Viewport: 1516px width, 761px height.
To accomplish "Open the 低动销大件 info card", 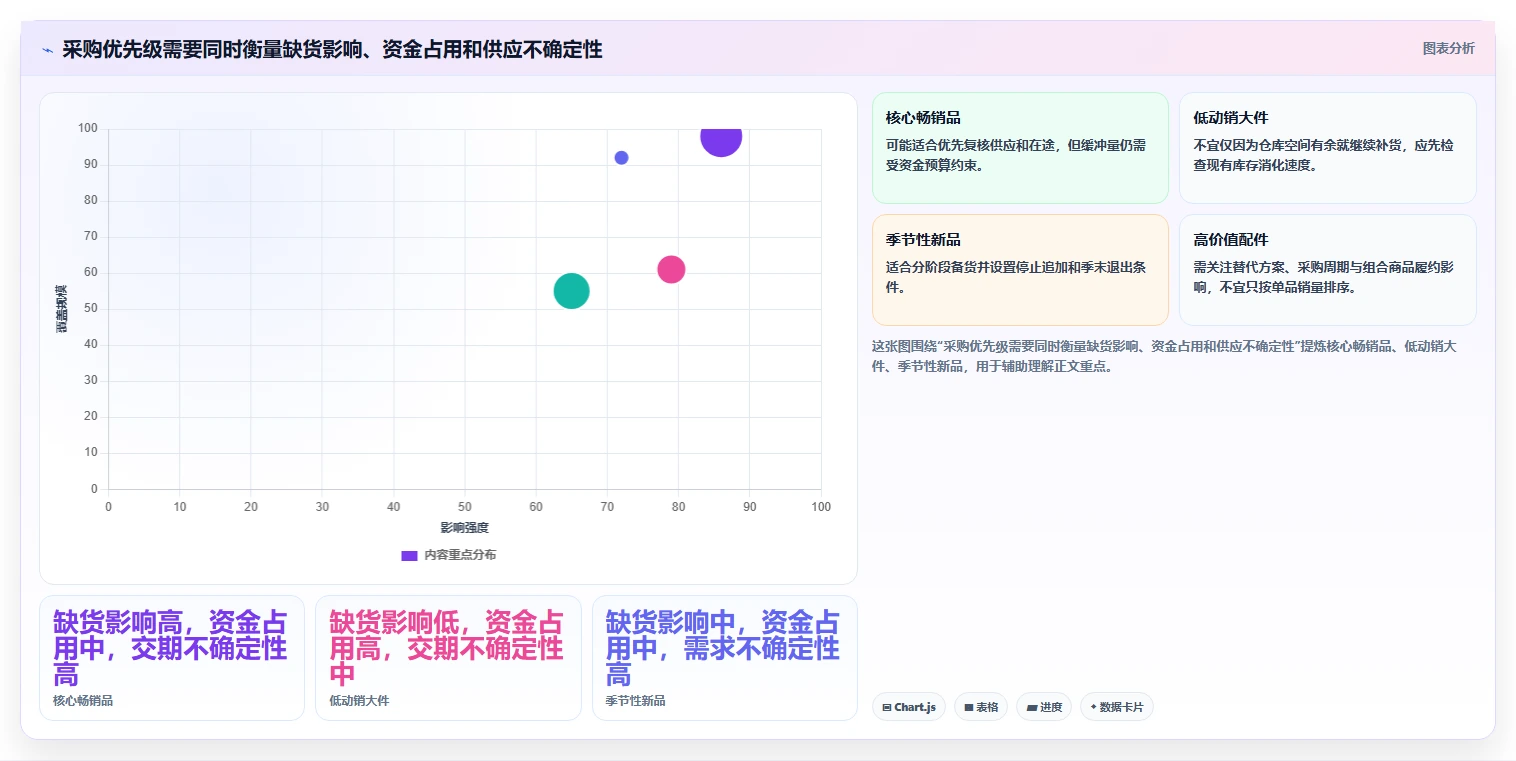I will (x=1327, y=148).
